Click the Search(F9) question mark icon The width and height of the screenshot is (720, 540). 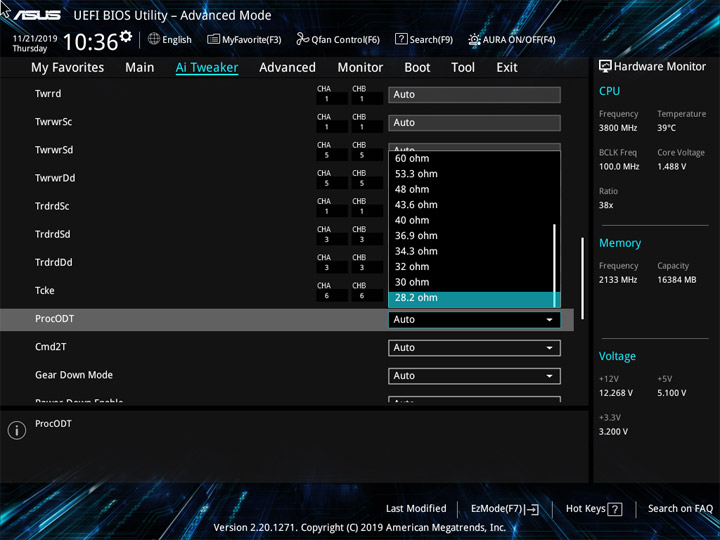coord(401,39)
